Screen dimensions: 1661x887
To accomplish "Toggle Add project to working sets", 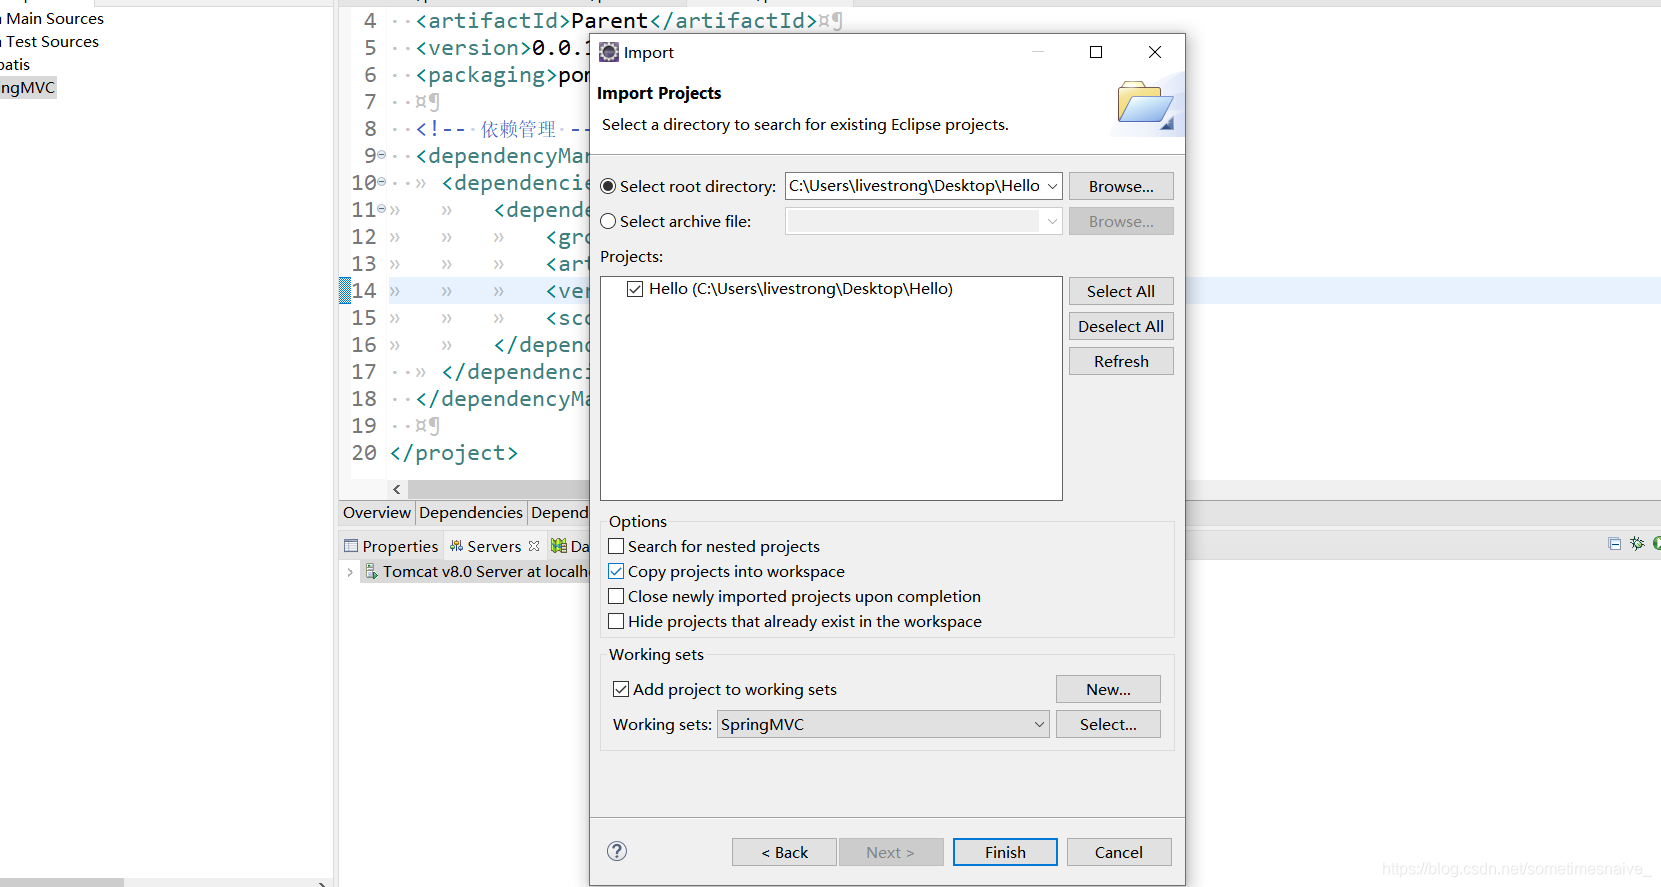I will click(x=621, y=689).
